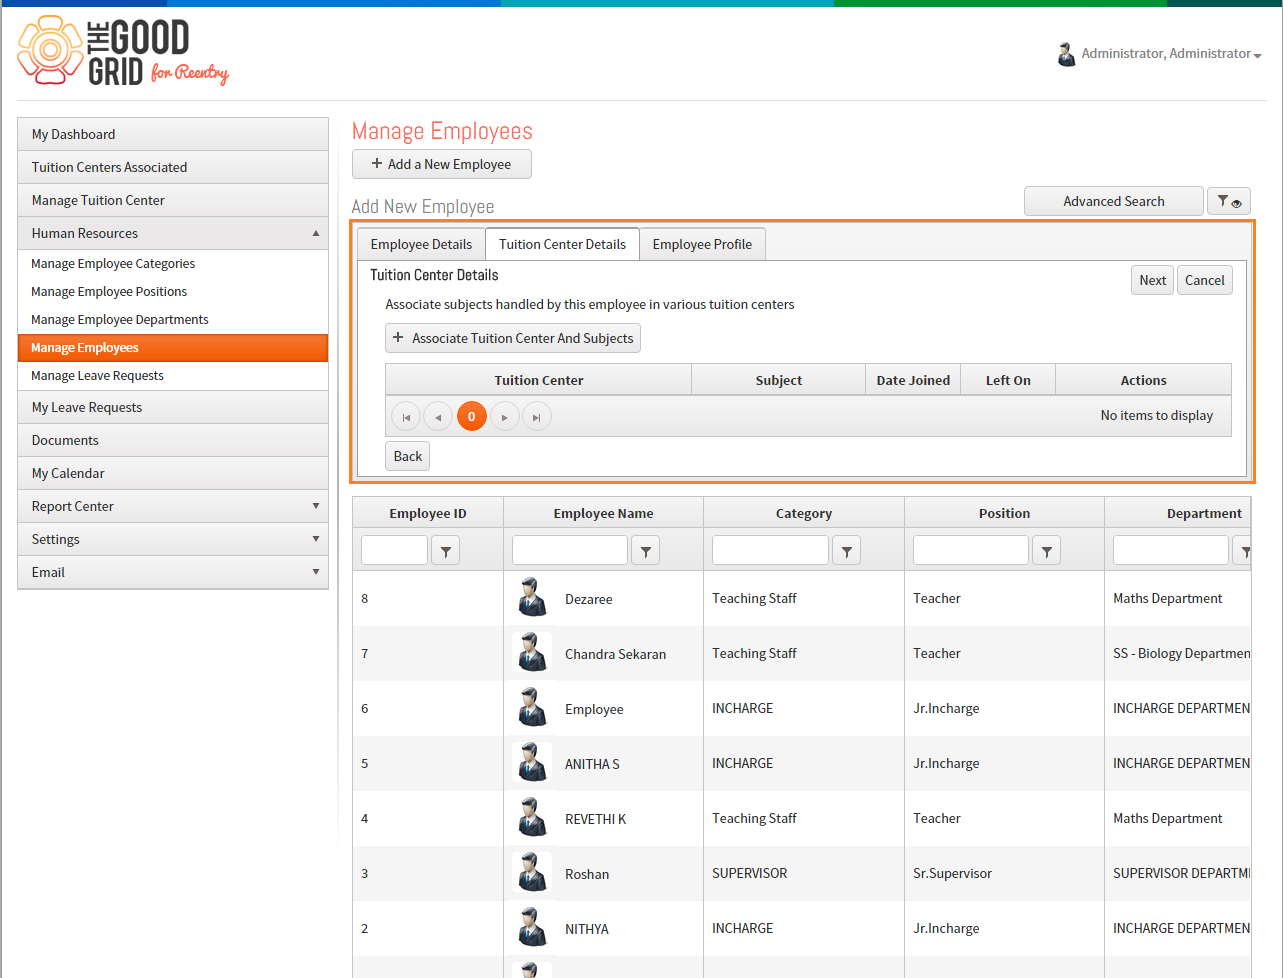
Task: Expand the Settings menu section
Action: pyautogui.click(x=316, y=539)
